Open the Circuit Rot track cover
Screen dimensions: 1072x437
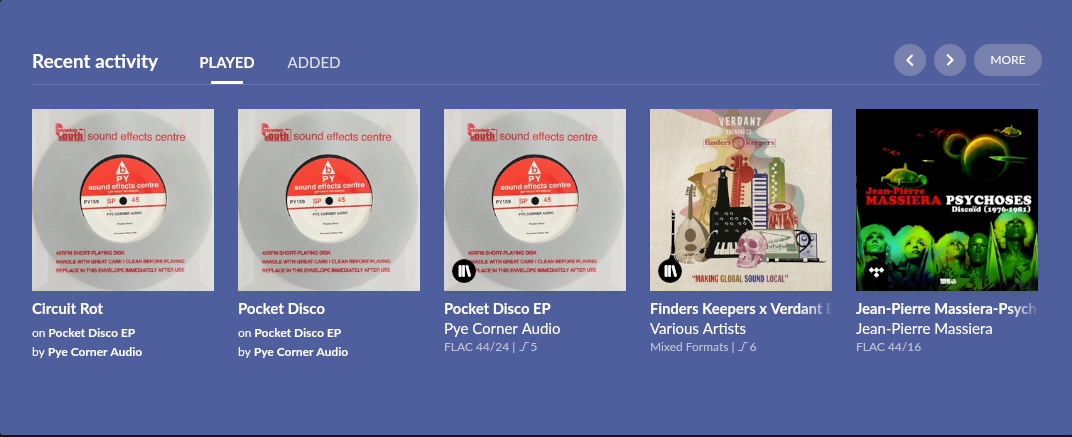pos(123,200)
